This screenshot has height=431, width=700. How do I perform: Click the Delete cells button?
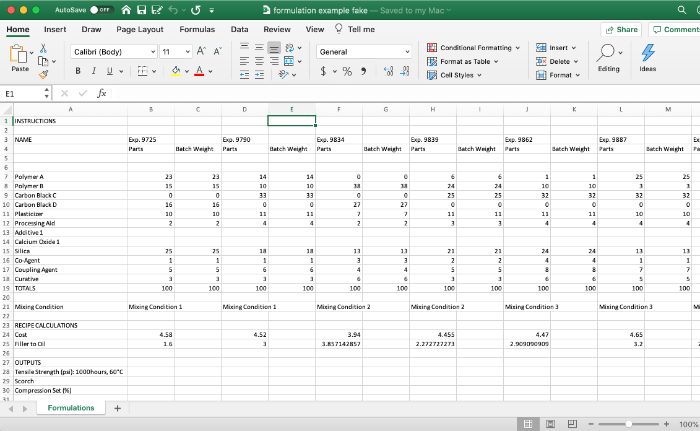[557, 61]
